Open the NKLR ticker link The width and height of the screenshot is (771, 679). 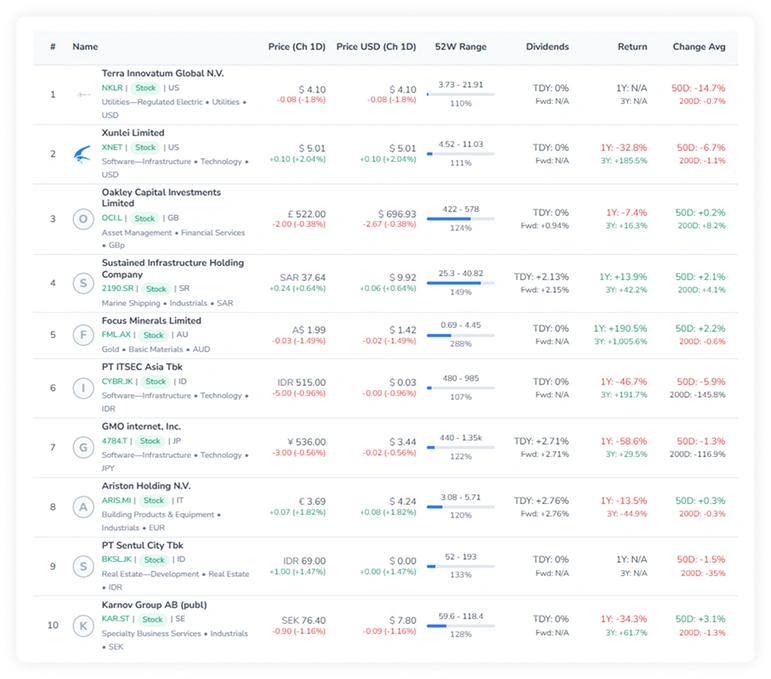[112, 88]
